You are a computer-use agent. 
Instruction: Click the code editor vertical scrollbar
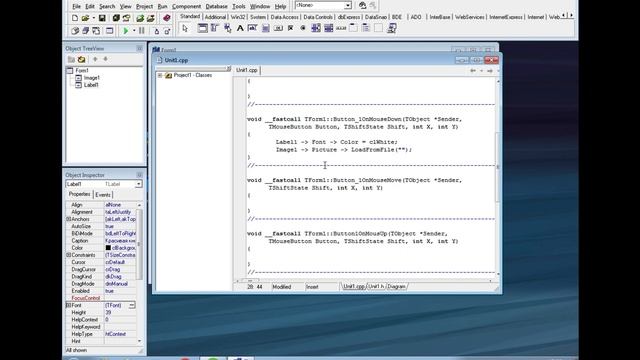pos(498,178)
